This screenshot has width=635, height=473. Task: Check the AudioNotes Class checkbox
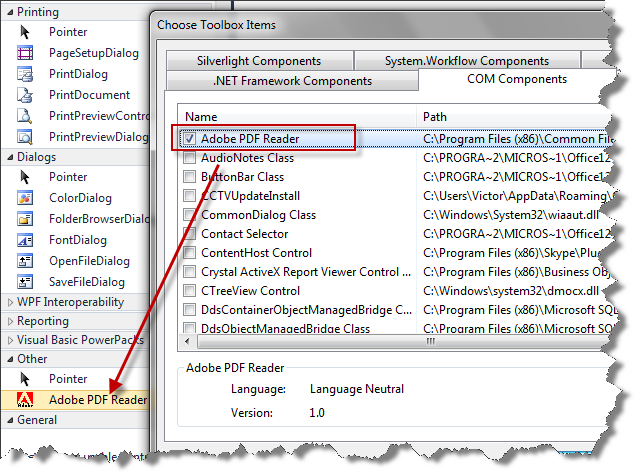[189, 158]
